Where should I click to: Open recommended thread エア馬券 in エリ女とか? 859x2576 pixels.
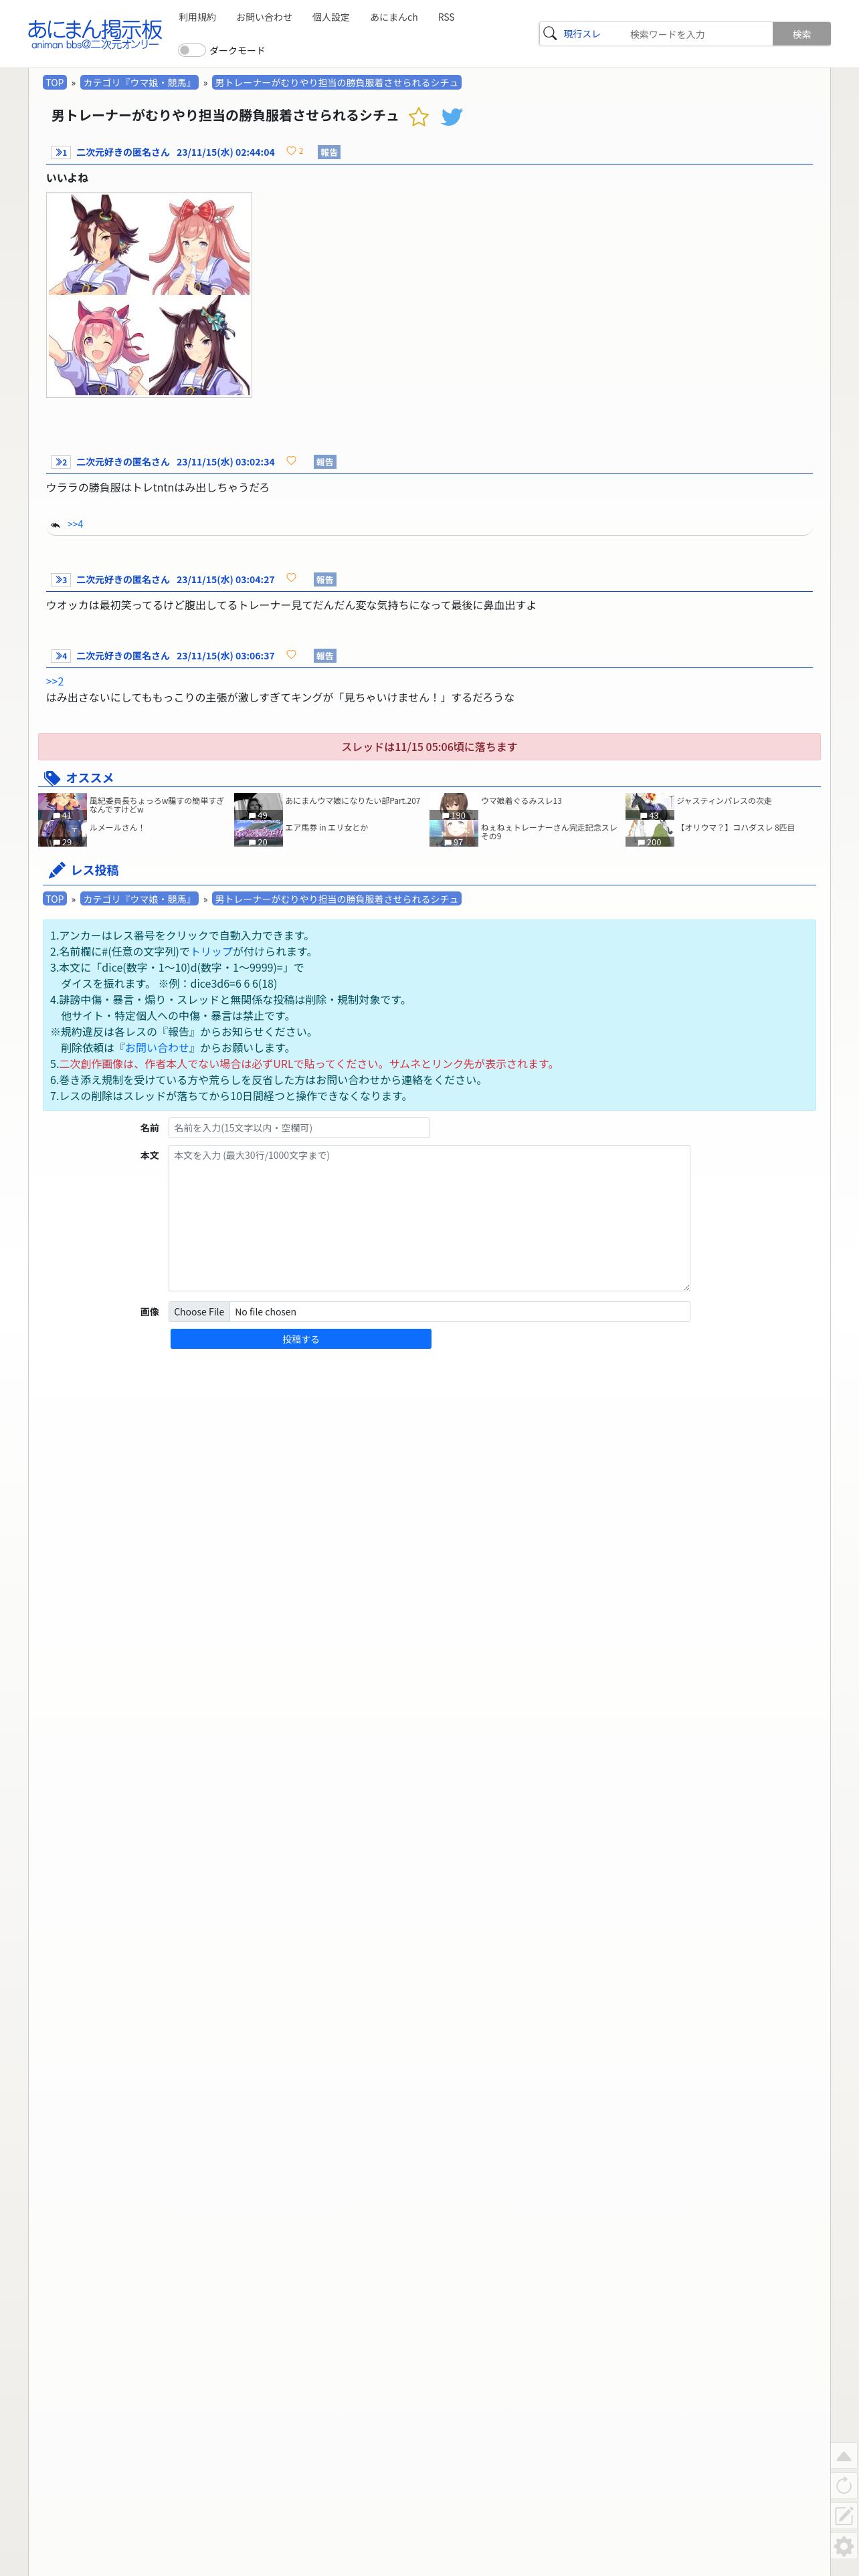[x=326, y=827]
